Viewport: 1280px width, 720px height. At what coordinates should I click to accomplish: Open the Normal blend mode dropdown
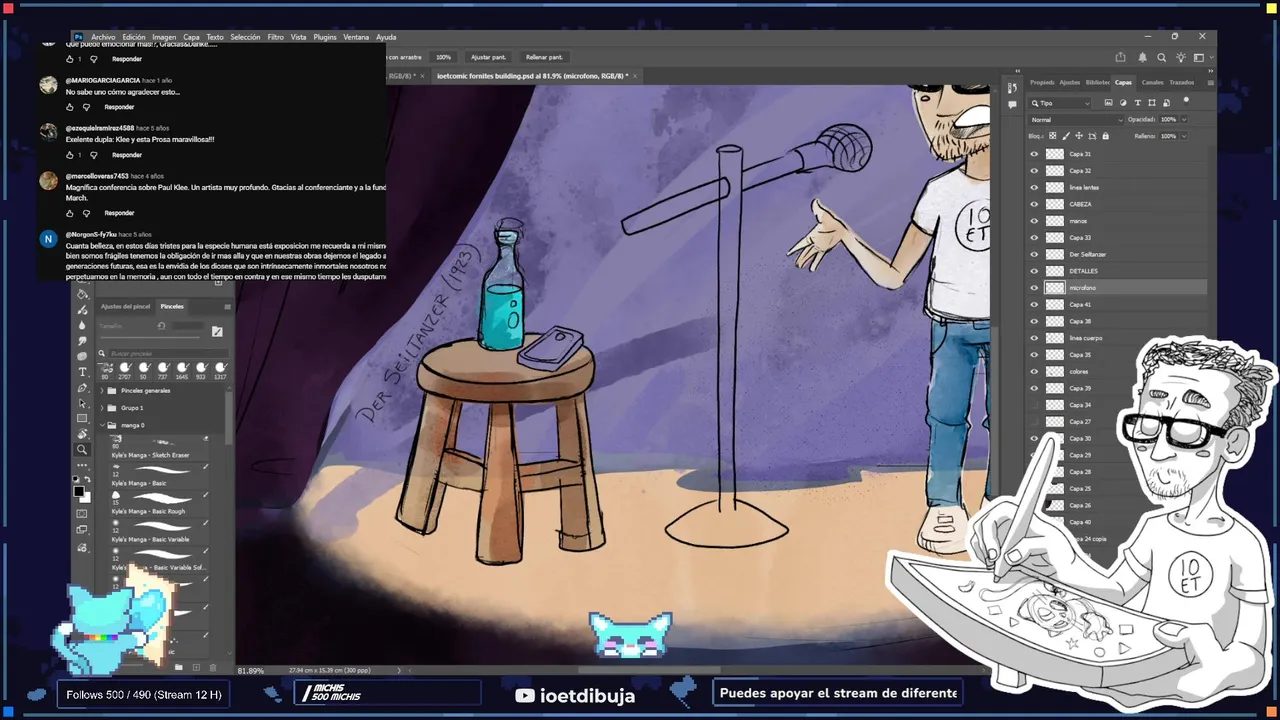pyautogui.click(x=1076, y=120)
